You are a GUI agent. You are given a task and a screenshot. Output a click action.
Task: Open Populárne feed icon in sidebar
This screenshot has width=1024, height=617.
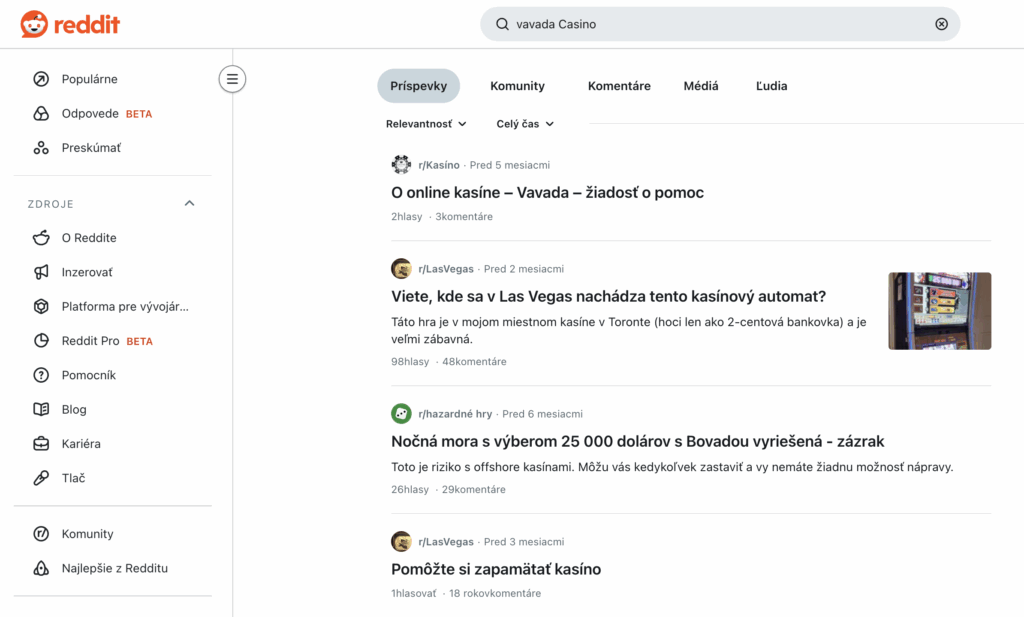41,79
